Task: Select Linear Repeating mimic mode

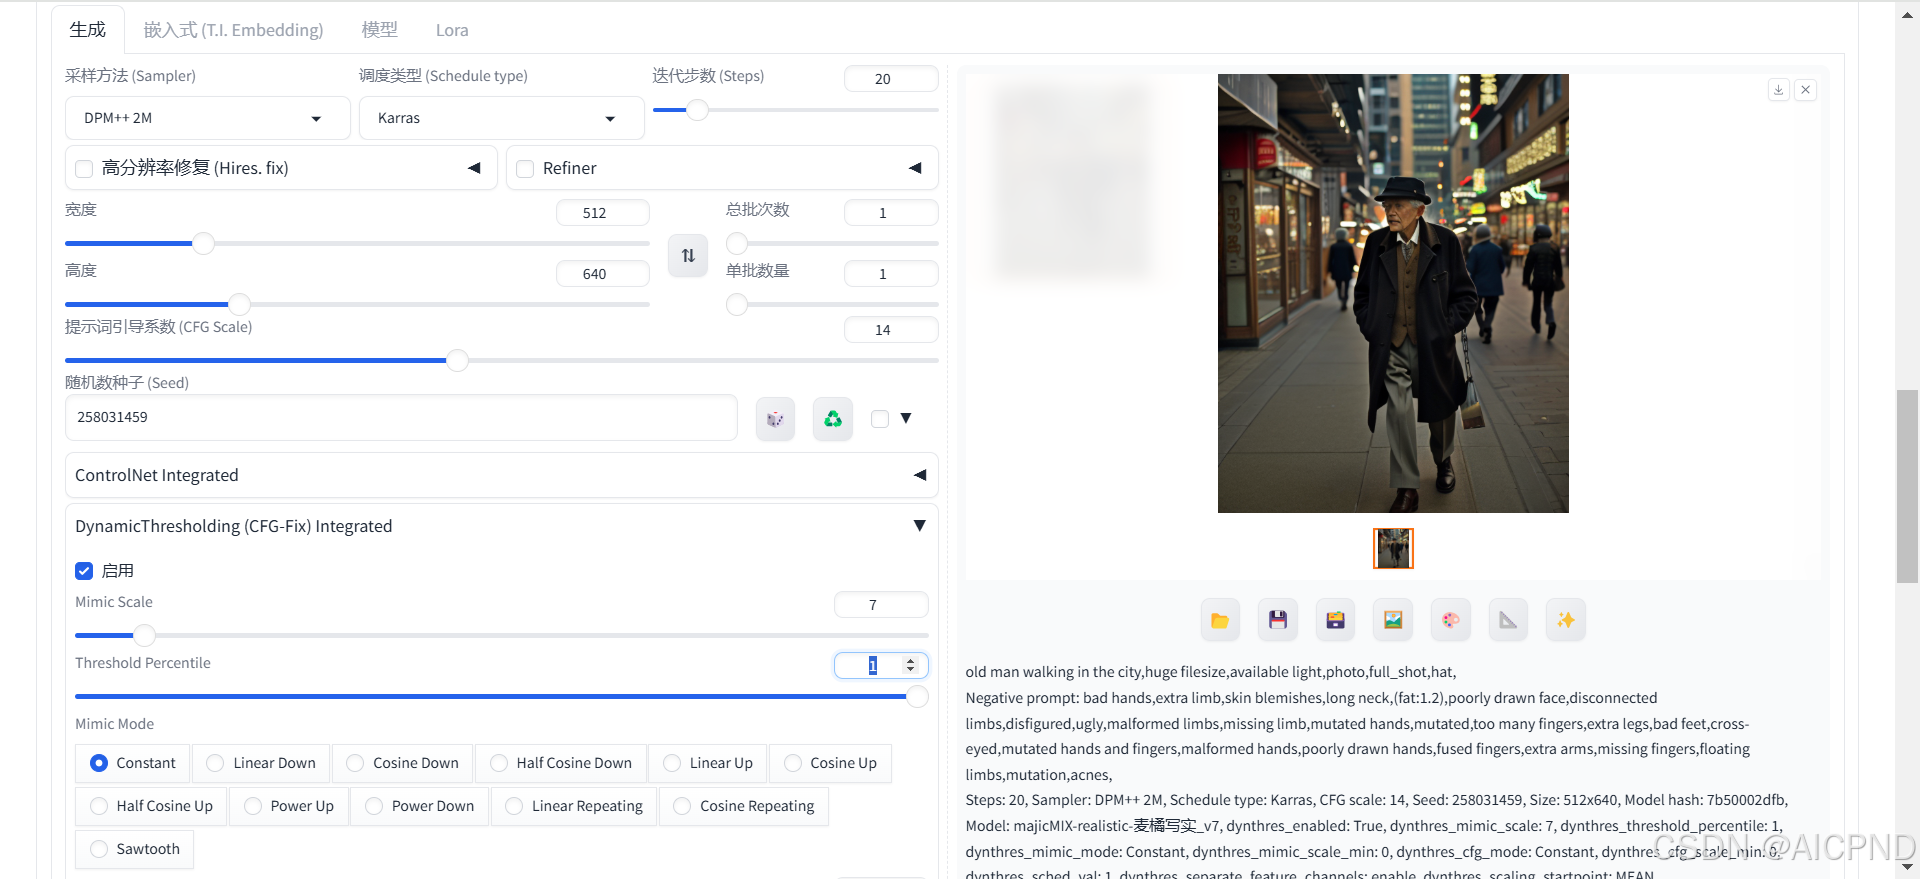Action: pyautogui.click(x=574, y=806)
